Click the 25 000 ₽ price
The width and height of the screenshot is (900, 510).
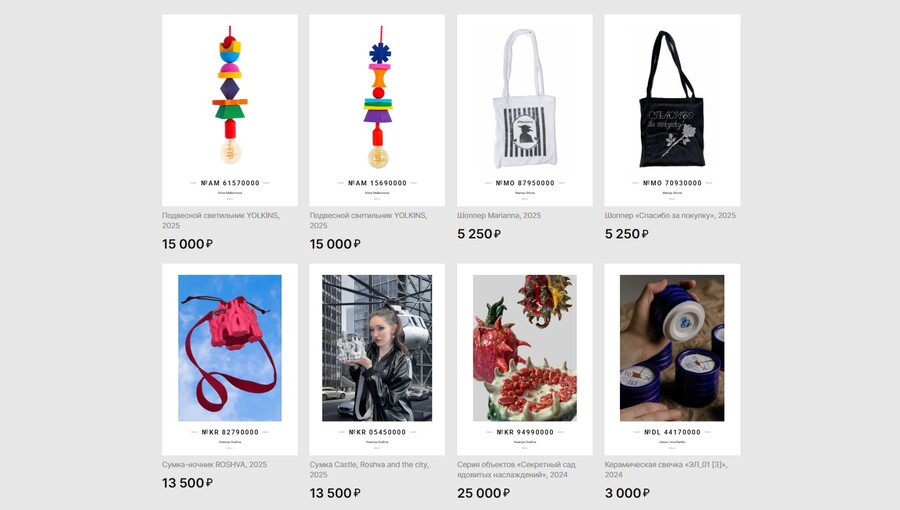pyautogui.click(x=483, y=493)
